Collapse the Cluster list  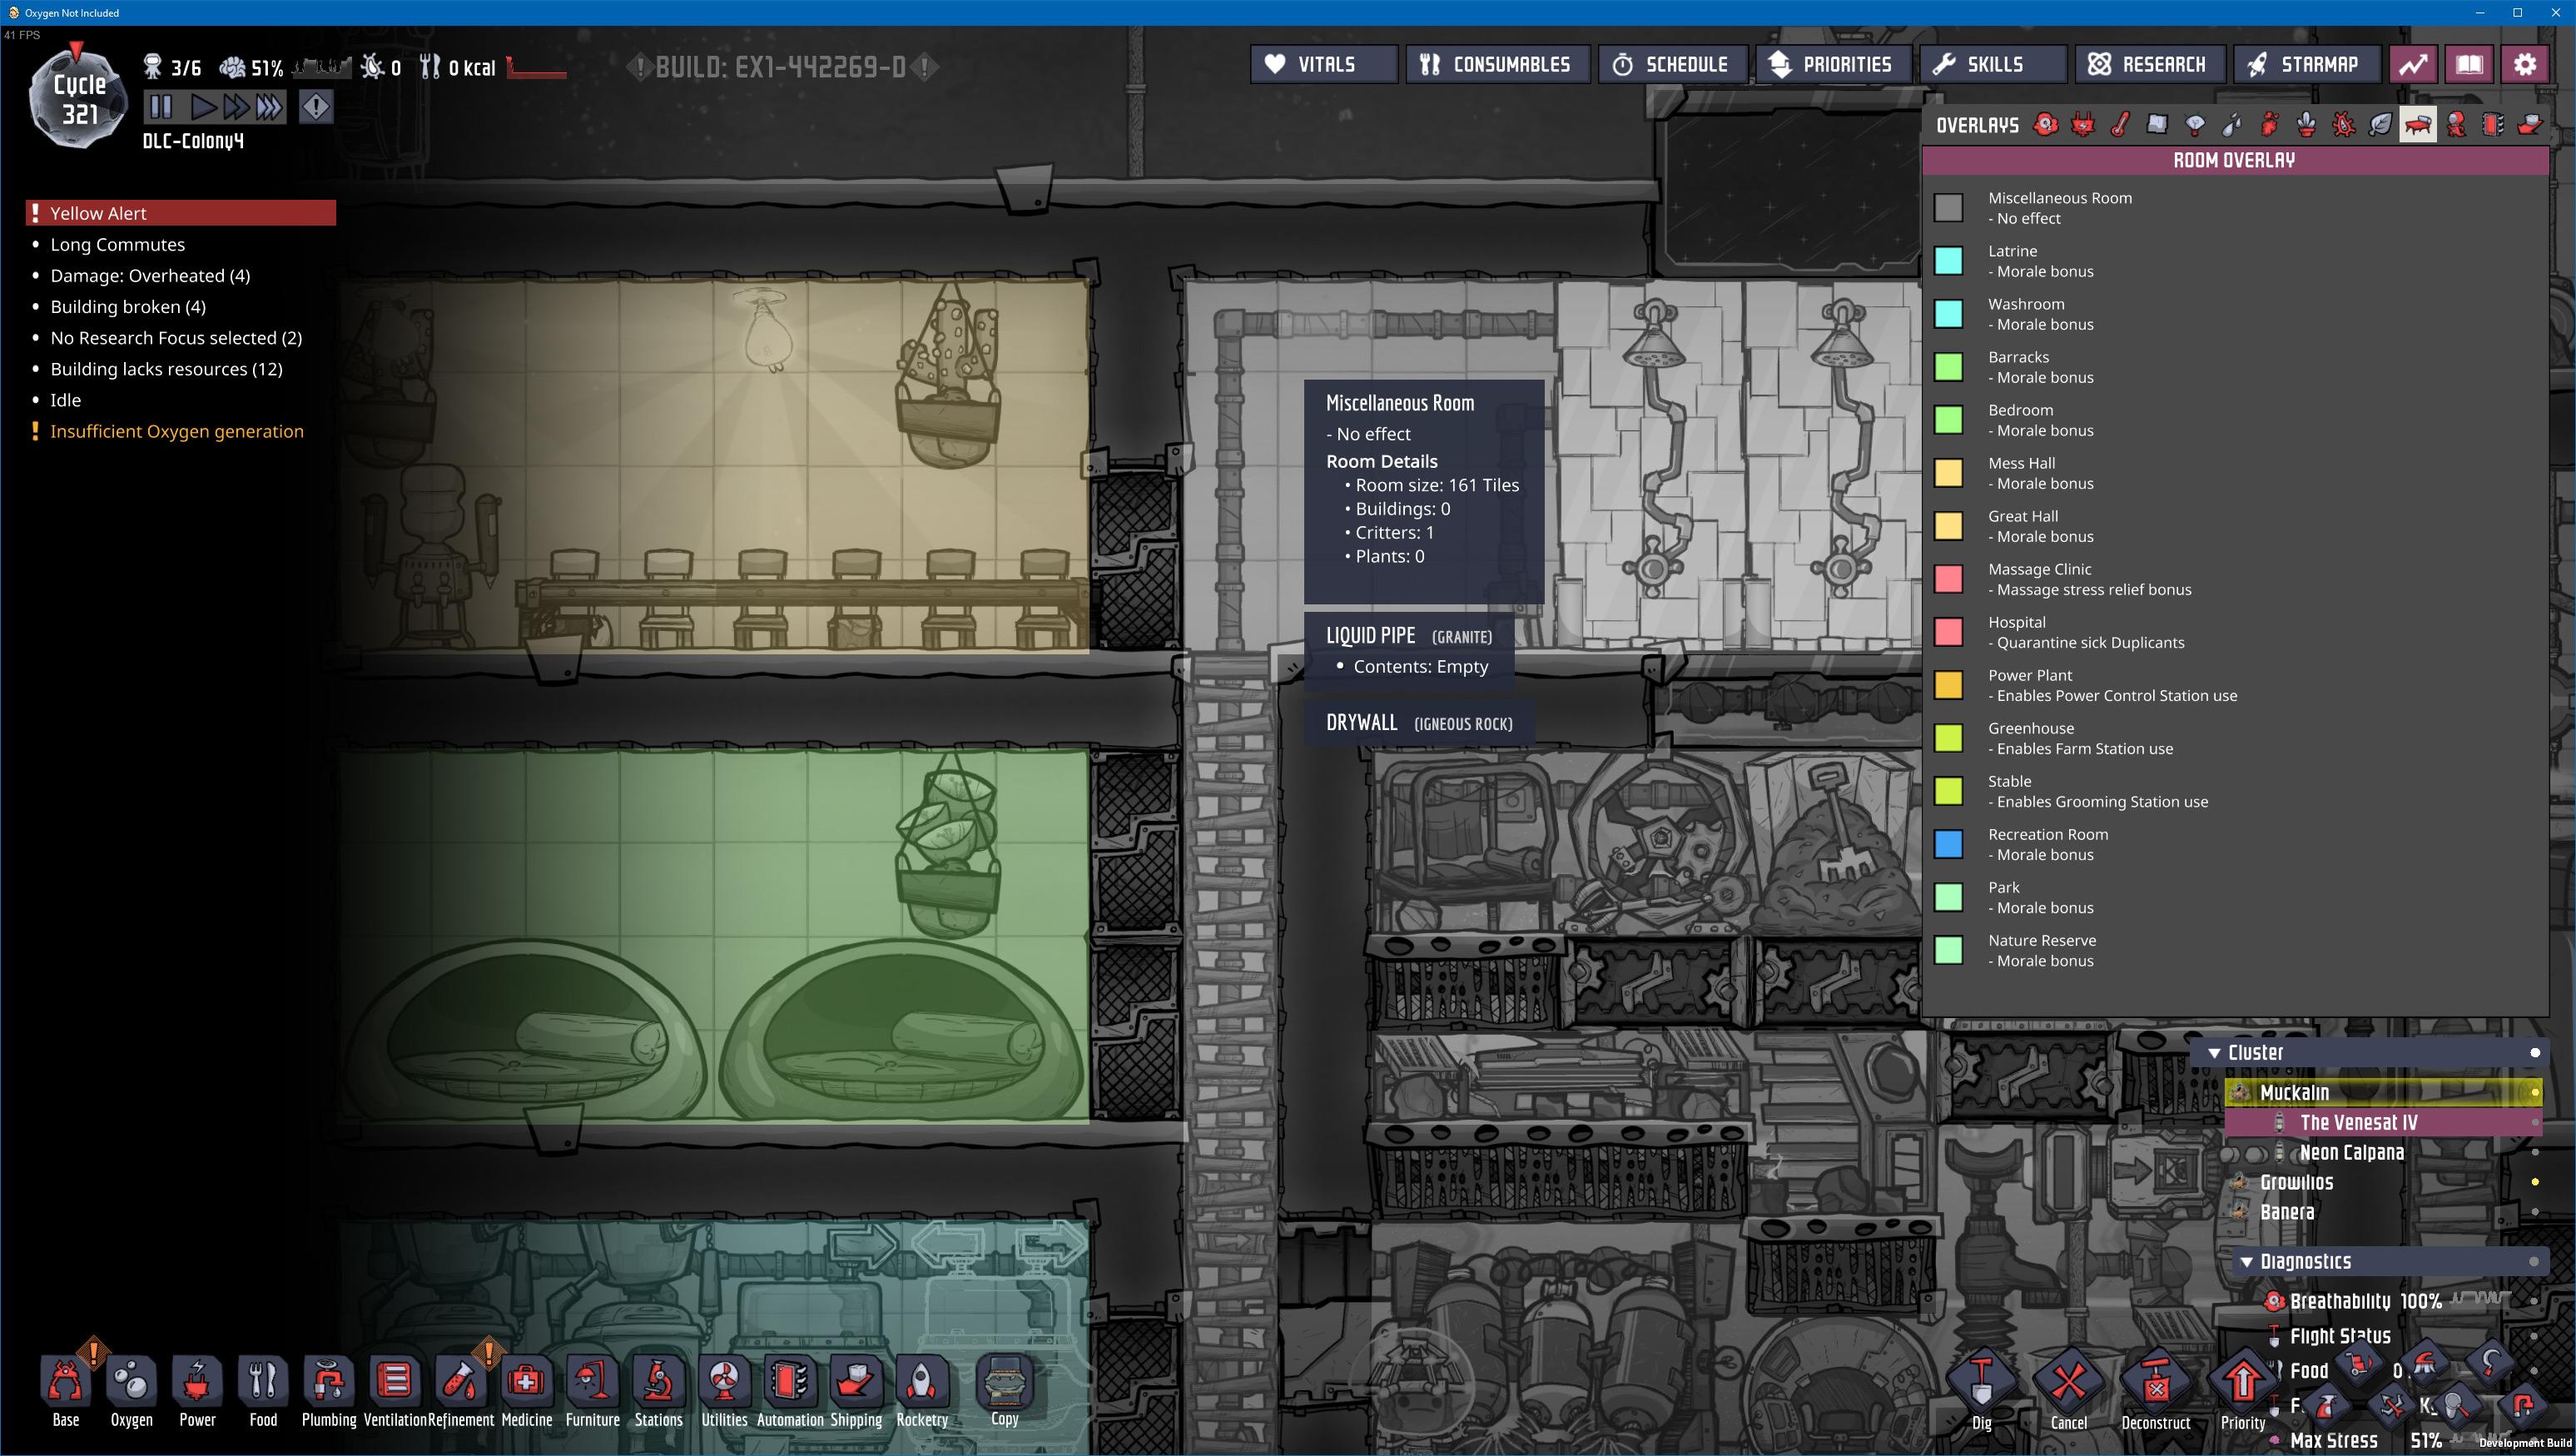click(2214, 1053)
